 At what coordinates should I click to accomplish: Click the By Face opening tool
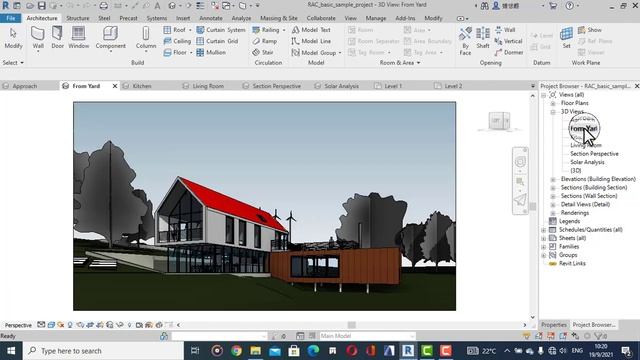(x=465, y=41)
